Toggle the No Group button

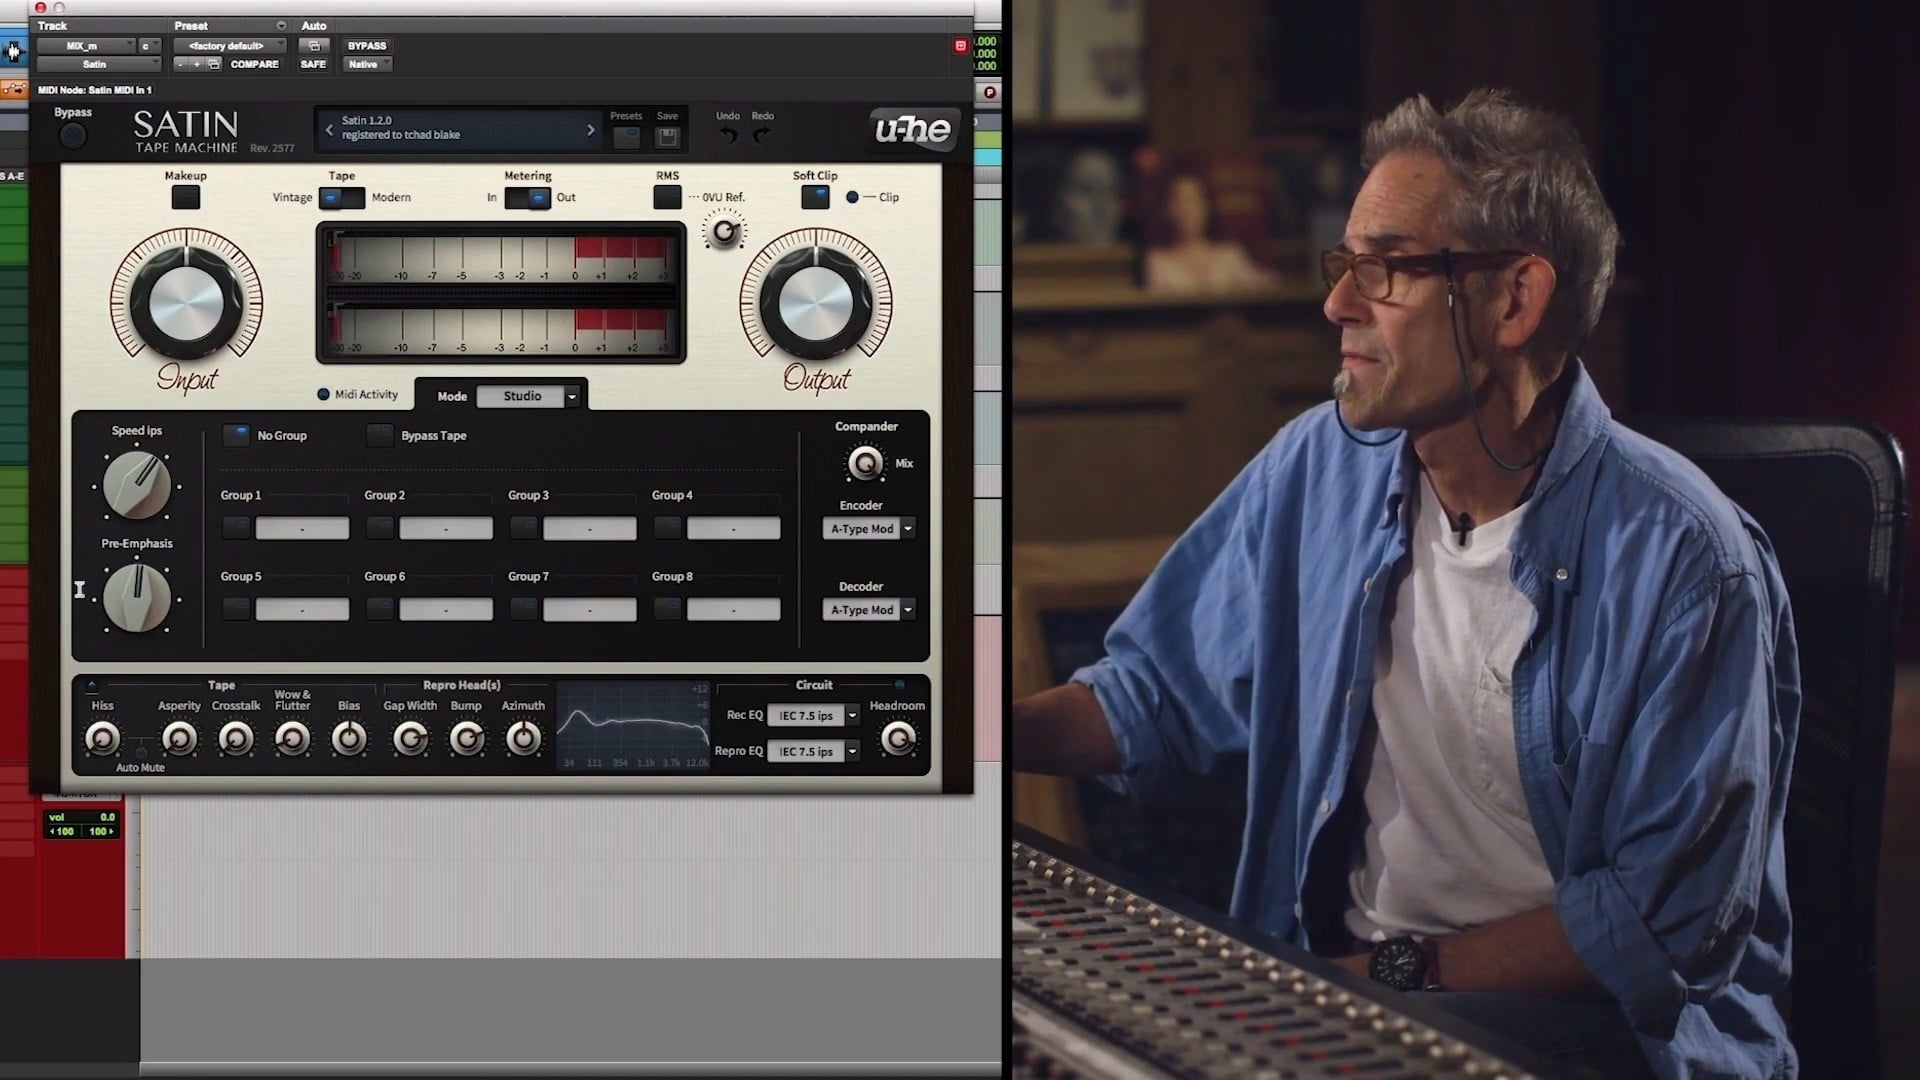(237, 435)
